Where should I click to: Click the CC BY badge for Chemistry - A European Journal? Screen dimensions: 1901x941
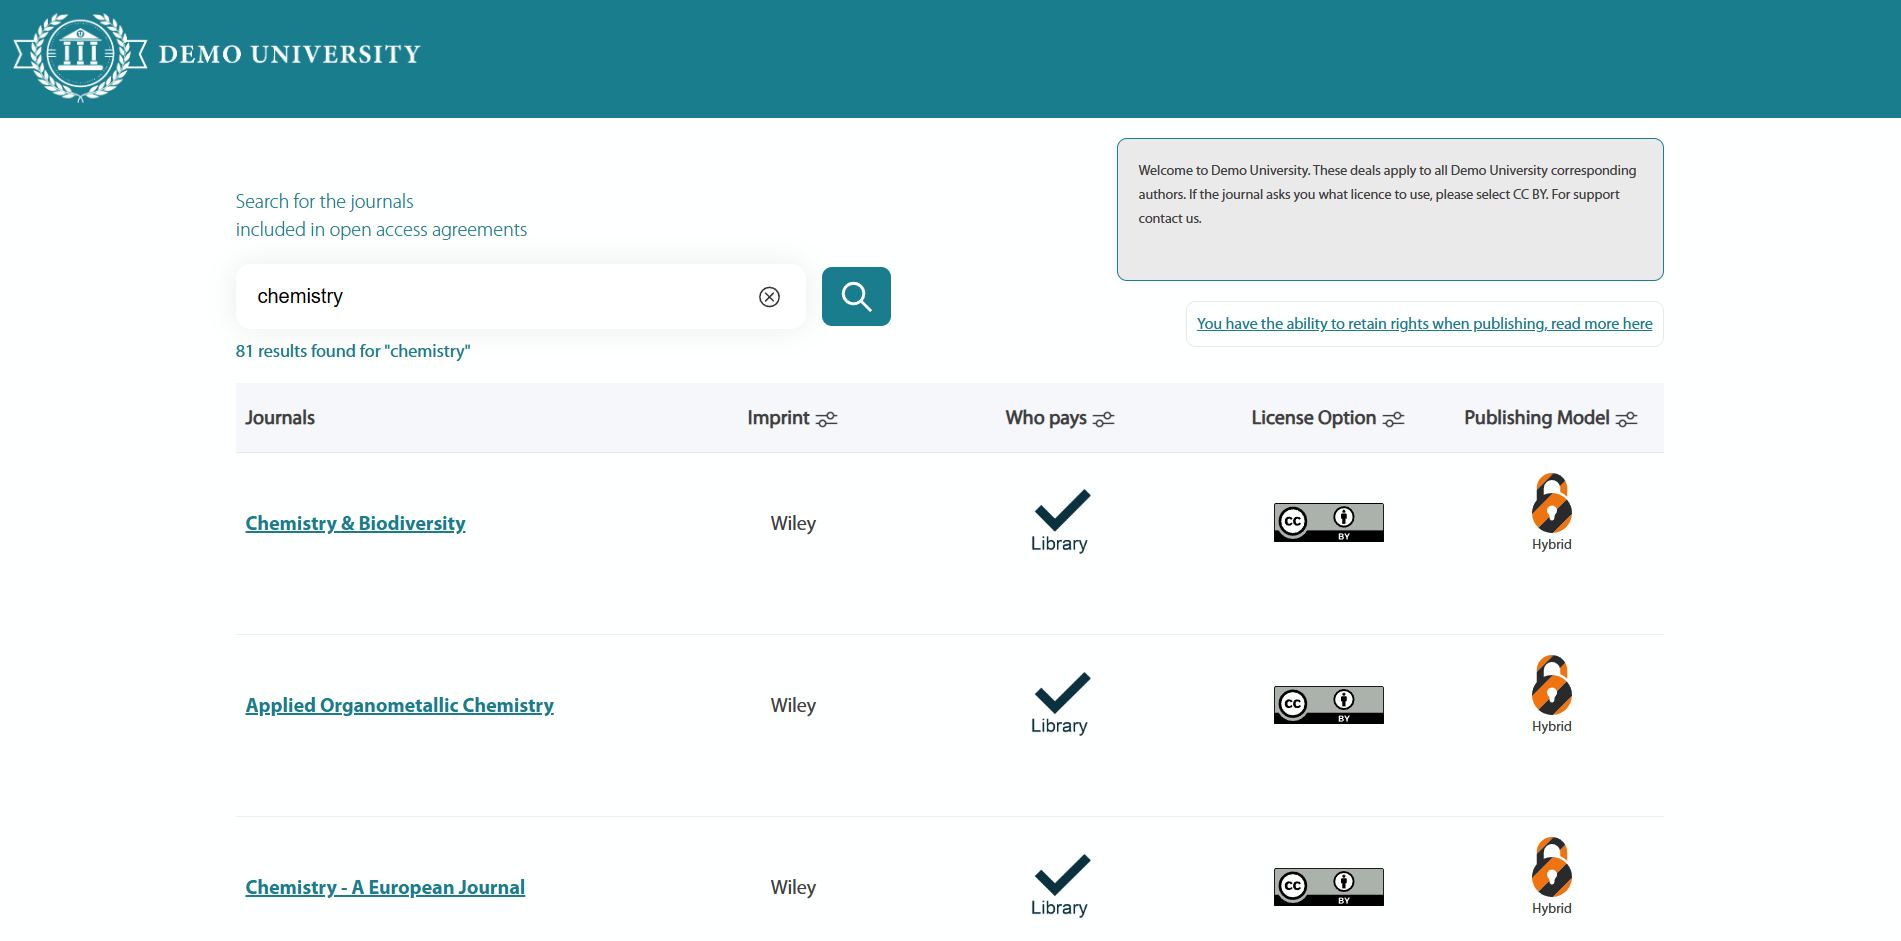(1328, 886)
